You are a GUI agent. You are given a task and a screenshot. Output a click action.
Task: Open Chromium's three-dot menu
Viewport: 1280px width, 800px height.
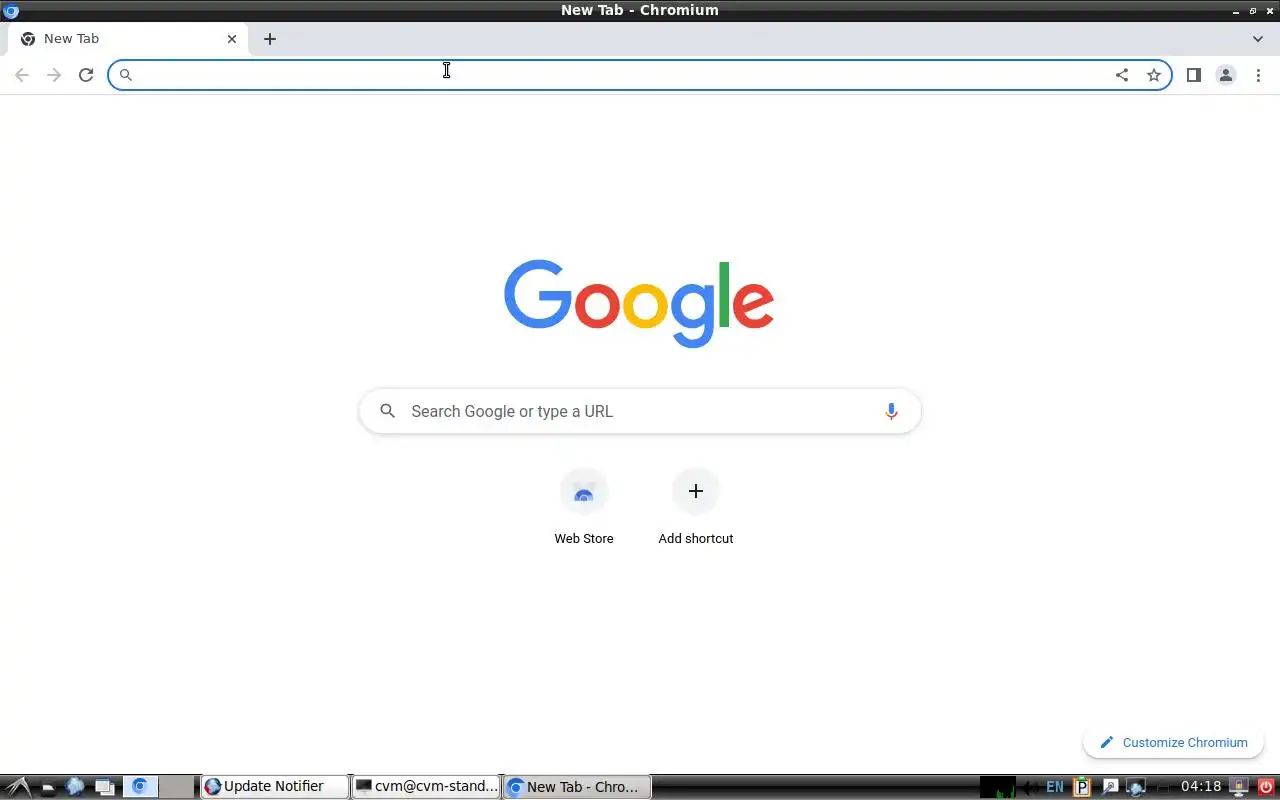click(x=1258, y=75)
